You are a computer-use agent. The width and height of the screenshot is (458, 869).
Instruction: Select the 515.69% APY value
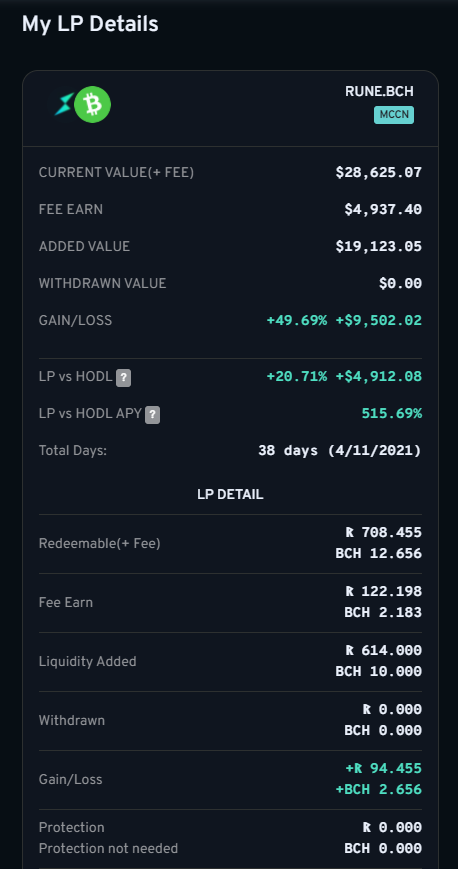tap(391, 413)
